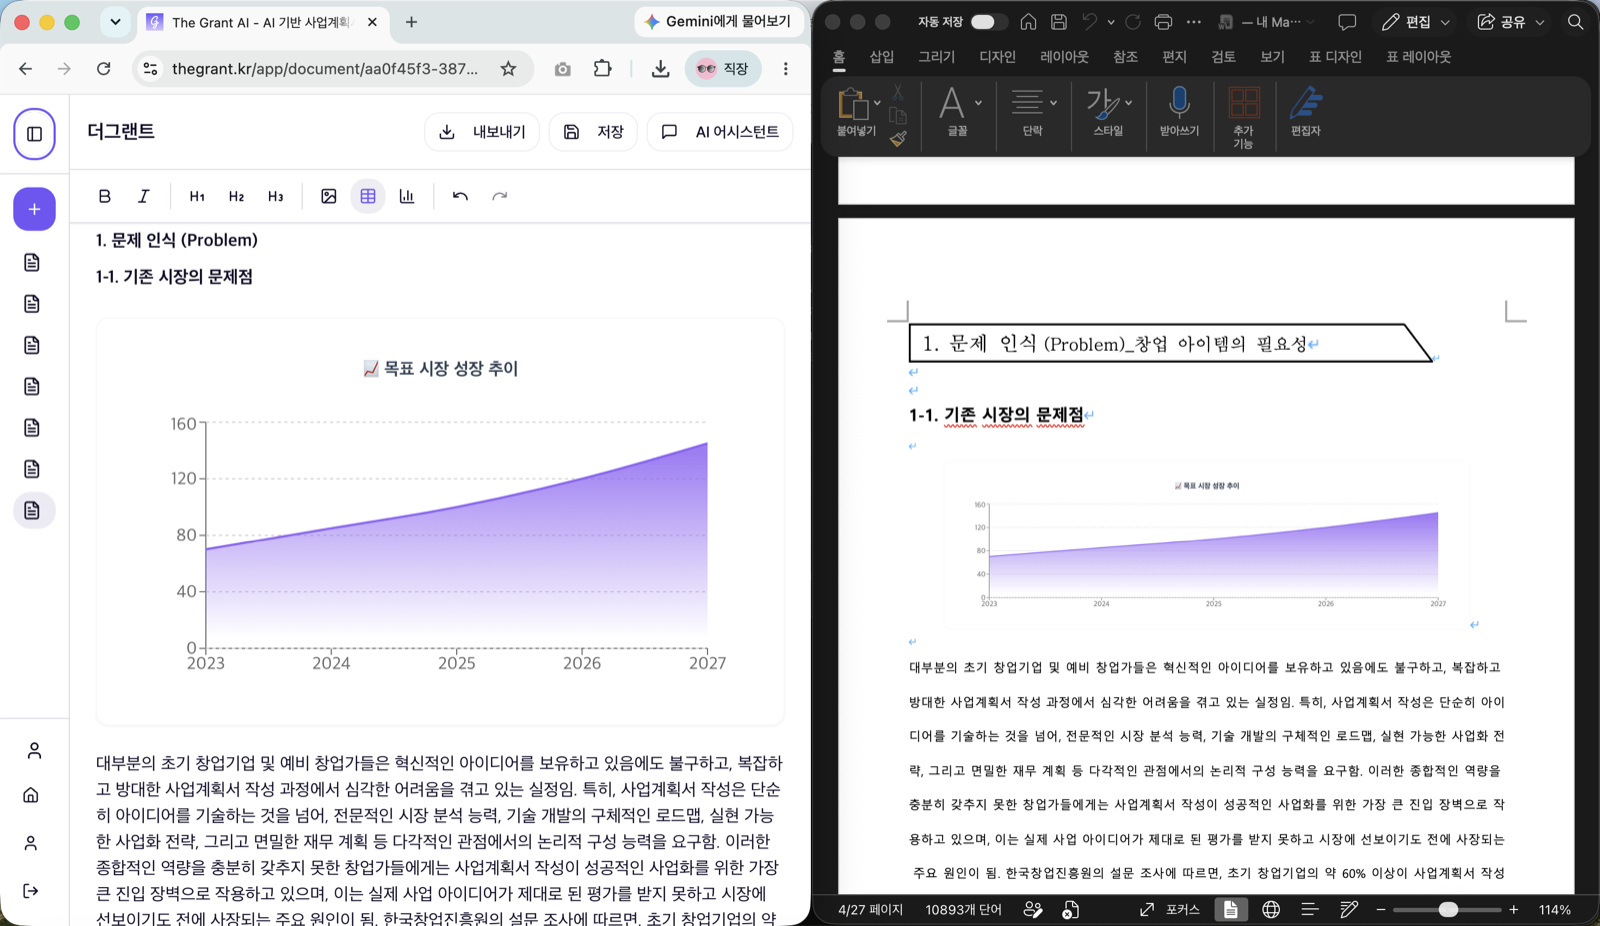Open the AI 어시스턴트 panel
This screenshot has height=926, width=1600.
(x=720, y=132)
